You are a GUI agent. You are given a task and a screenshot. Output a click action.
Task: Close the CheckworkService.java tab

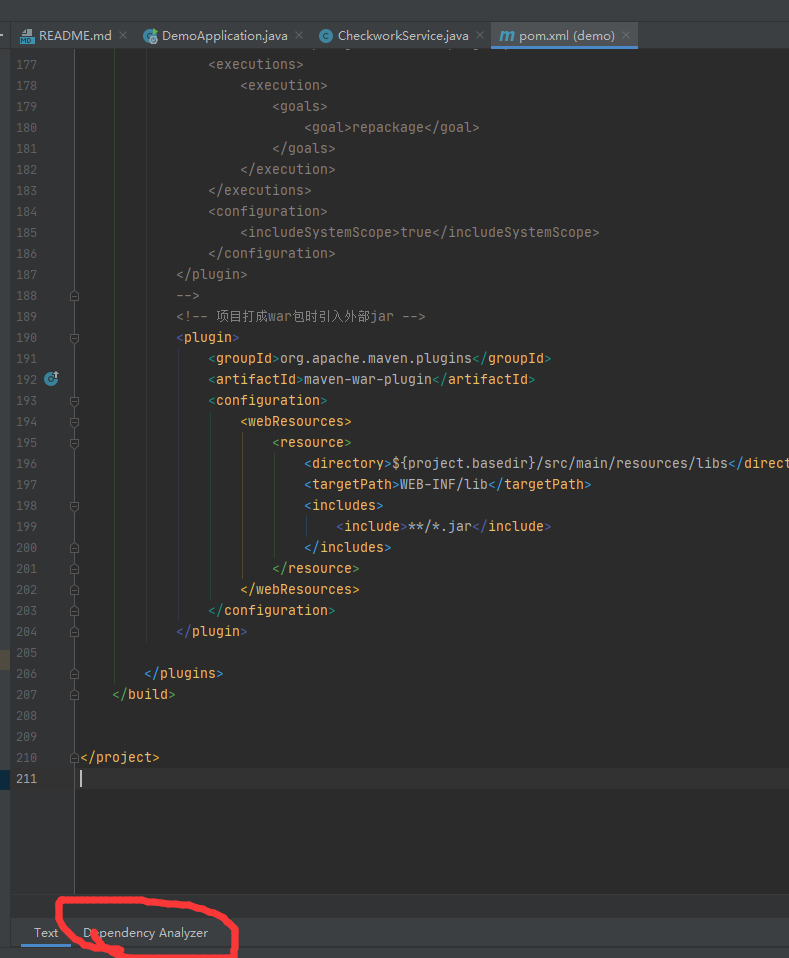[480, 35]
